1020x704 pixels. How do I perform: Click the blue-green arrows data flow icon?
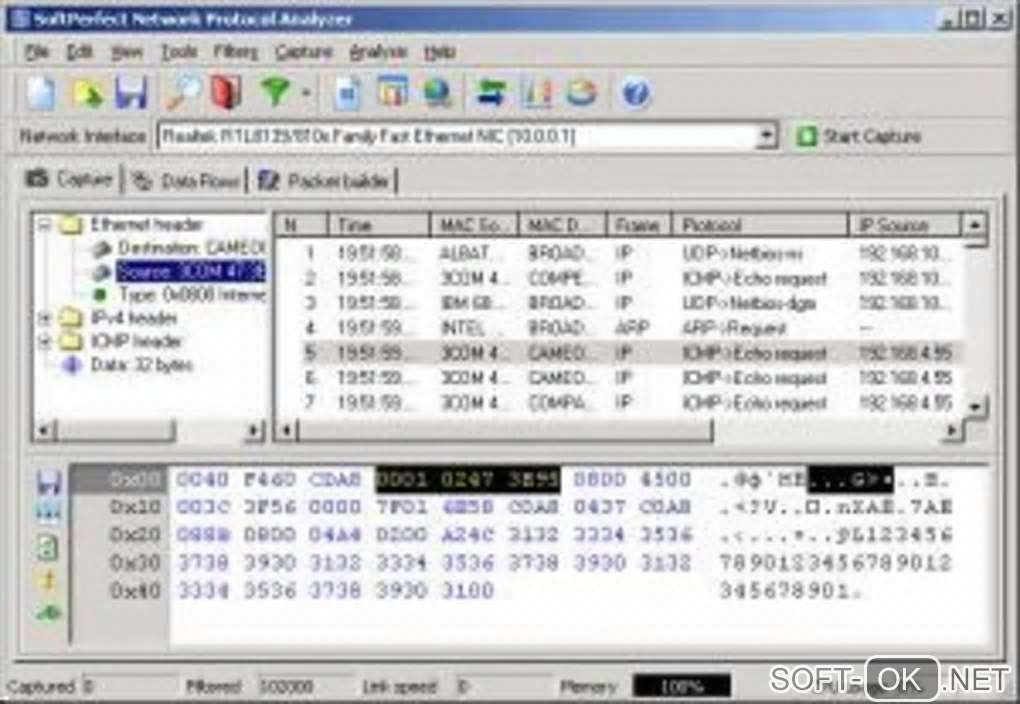click(490, 93)
